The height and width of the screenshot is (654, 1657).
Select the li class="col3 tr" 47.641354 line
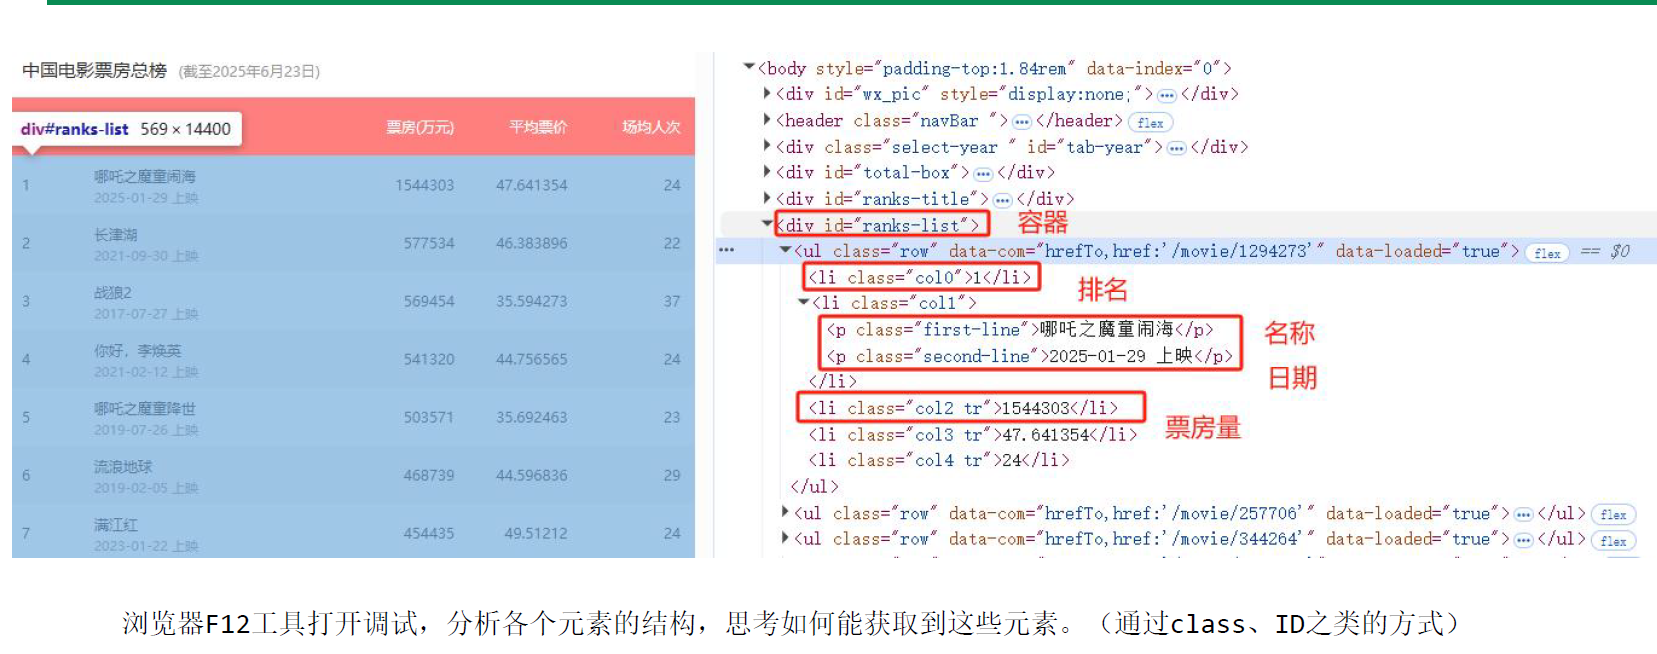tap(973, 434)
